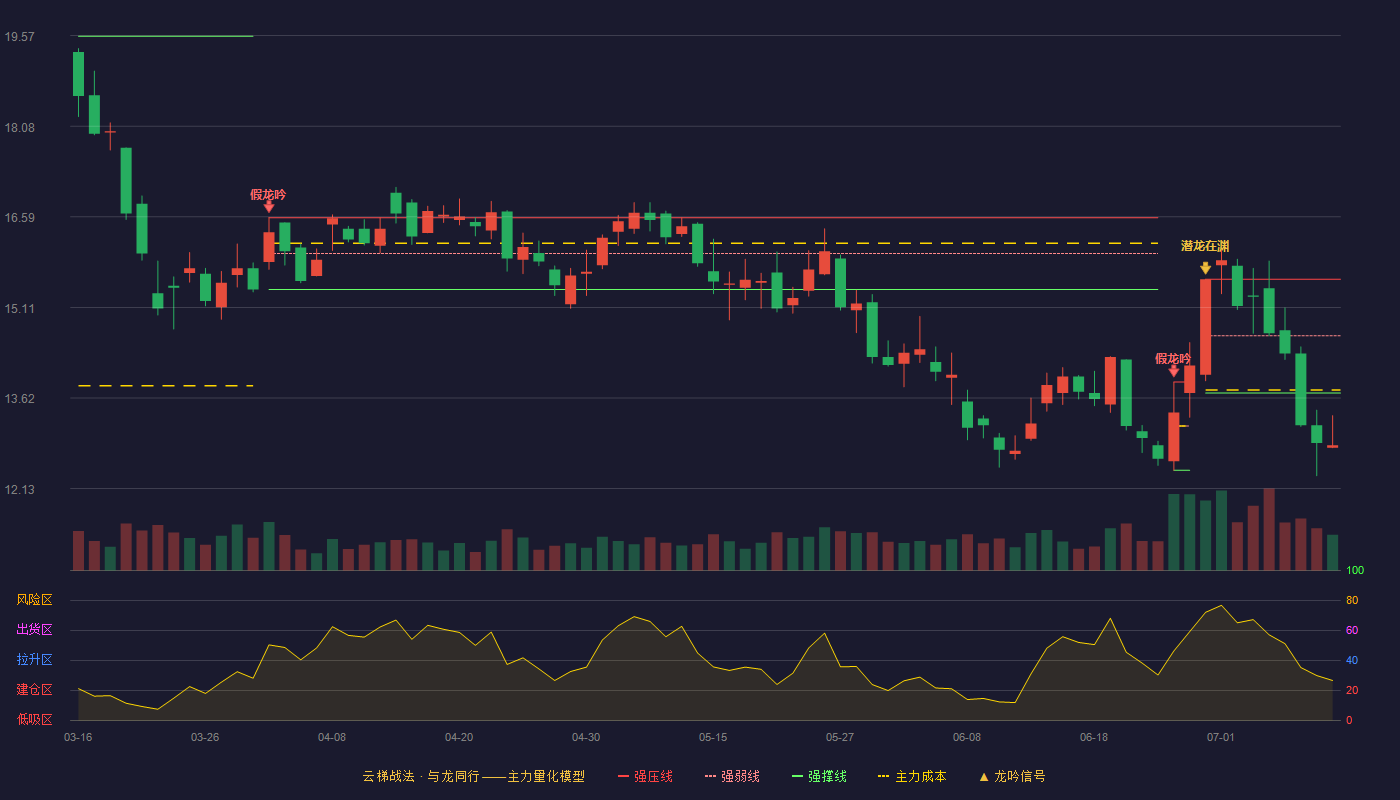Viewport: 1400px width, 800px height.
Task: Click the 建仓区 zone label
Action: tap(34, 690)
